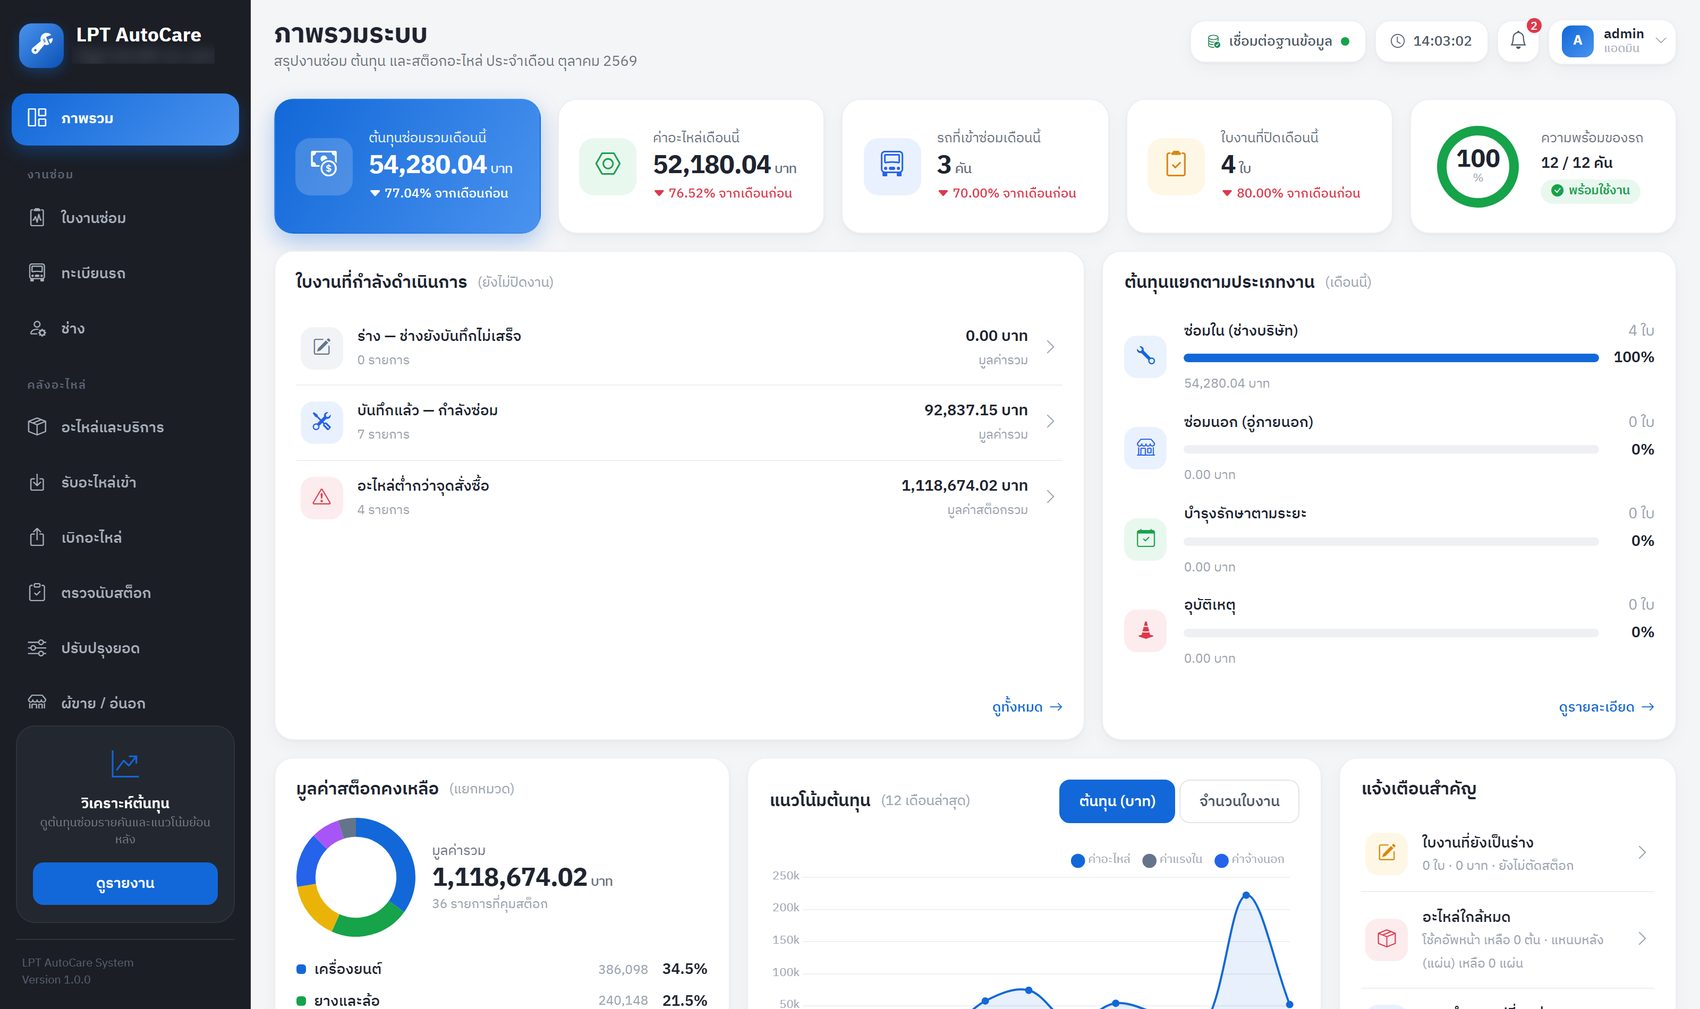Click the draft pencil icon in ร่าง row
1700x1009 pixels.
point(322,347)
